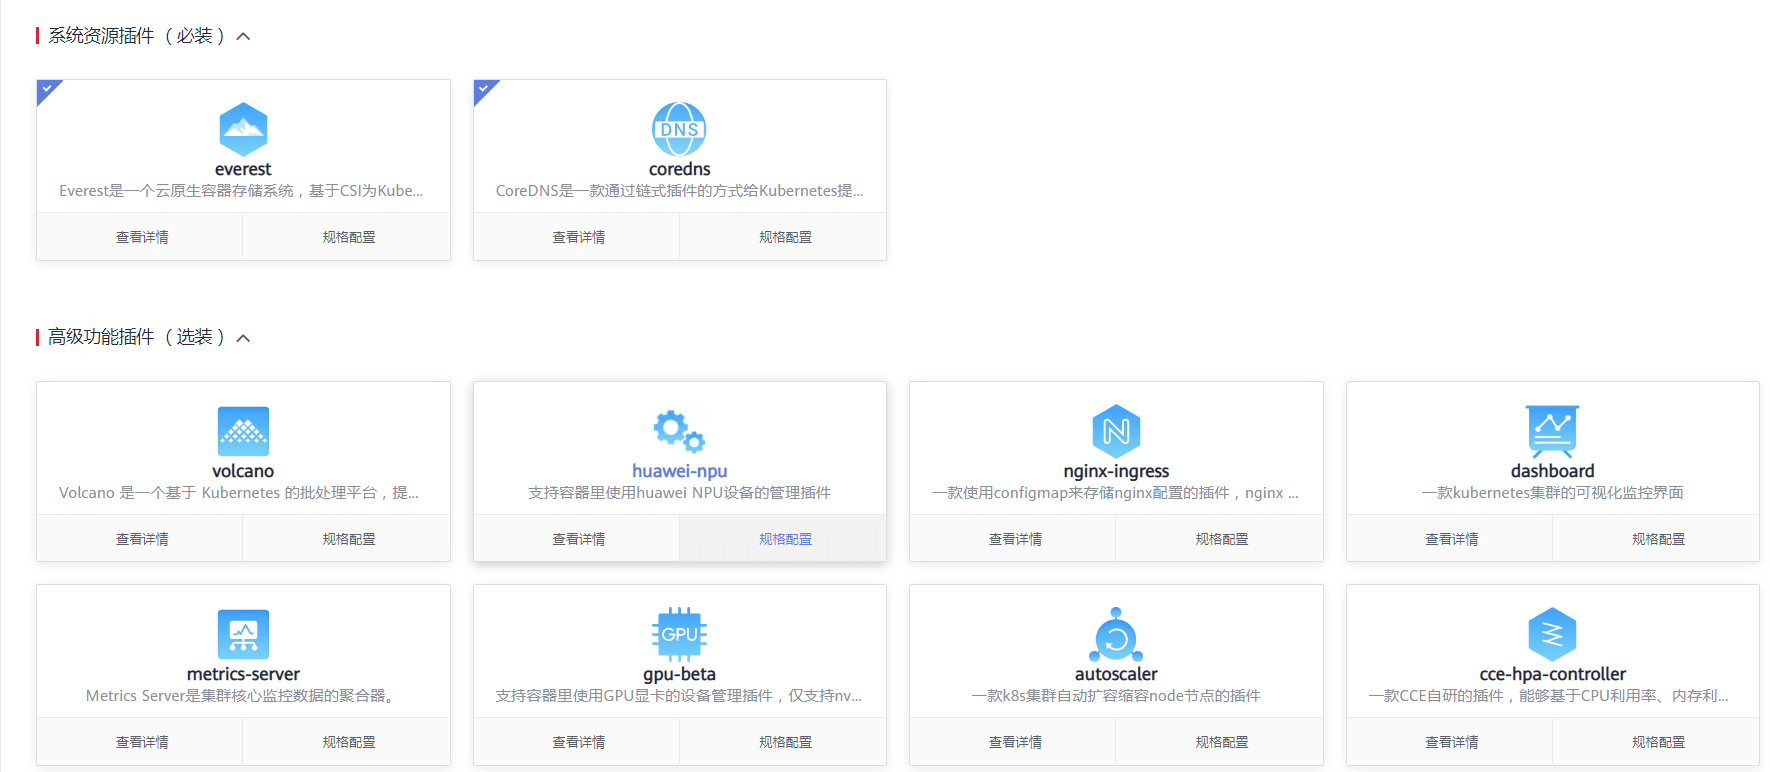This screenshot has height=772, width=1770.
Task: View 查看详情 of huawei-npu
Action: [578, 539]
